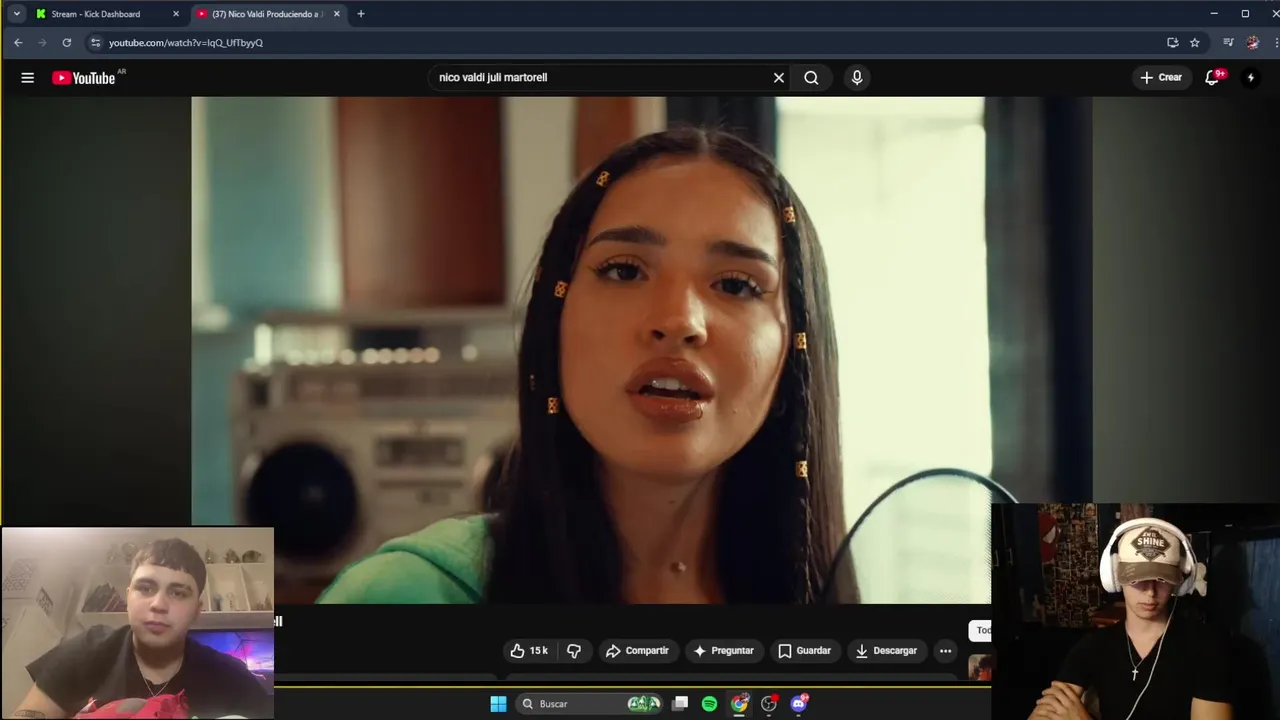Click the taskbar Buscar search box
Viewport: 1280px width, 720px height.
pos(591,704)
